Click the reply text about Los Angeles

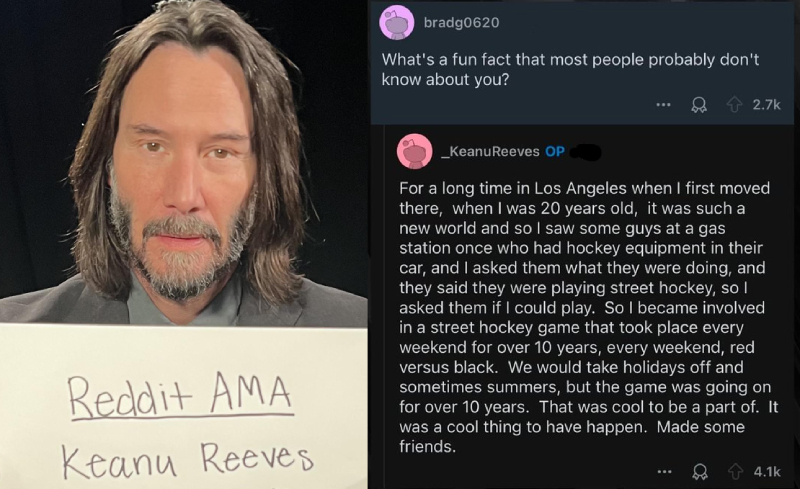pyautogui.click(x=588, y=317)
